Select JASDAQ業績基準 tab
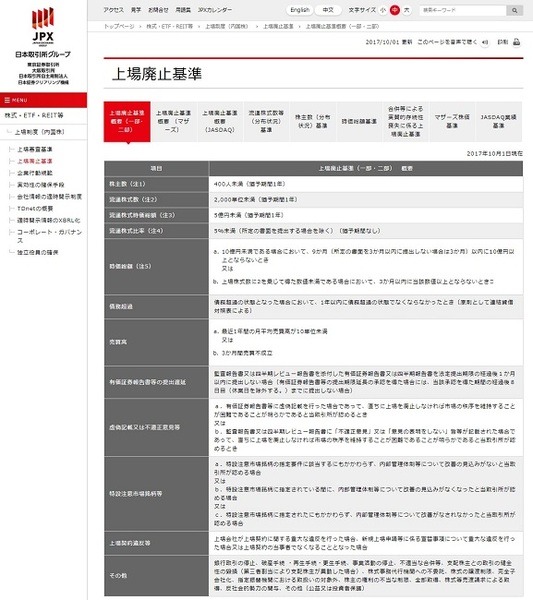The width and height of the screenshot is (533, 600). pos(498,121)
